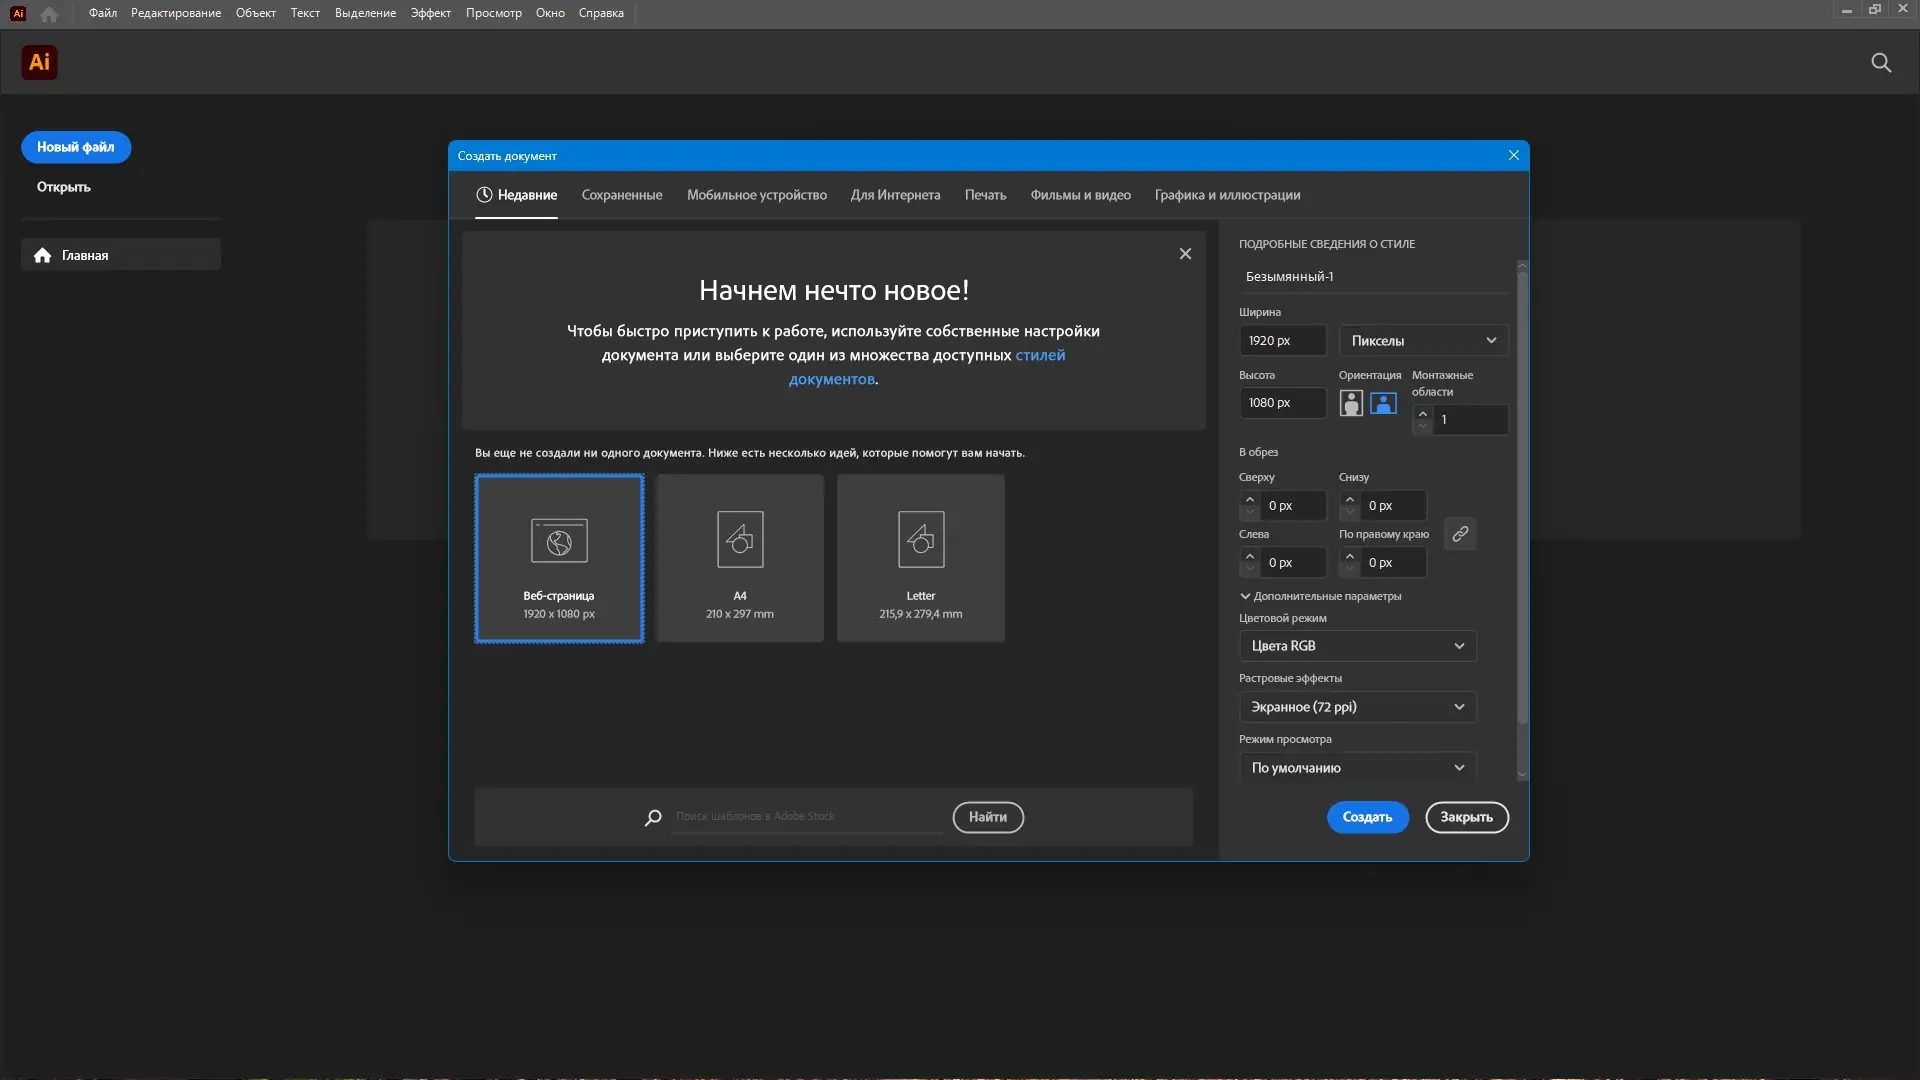The height and width of the screenshot is (1080, 1920).
Task: Switch to the Для Интернета tab
Action: [895, 195]
